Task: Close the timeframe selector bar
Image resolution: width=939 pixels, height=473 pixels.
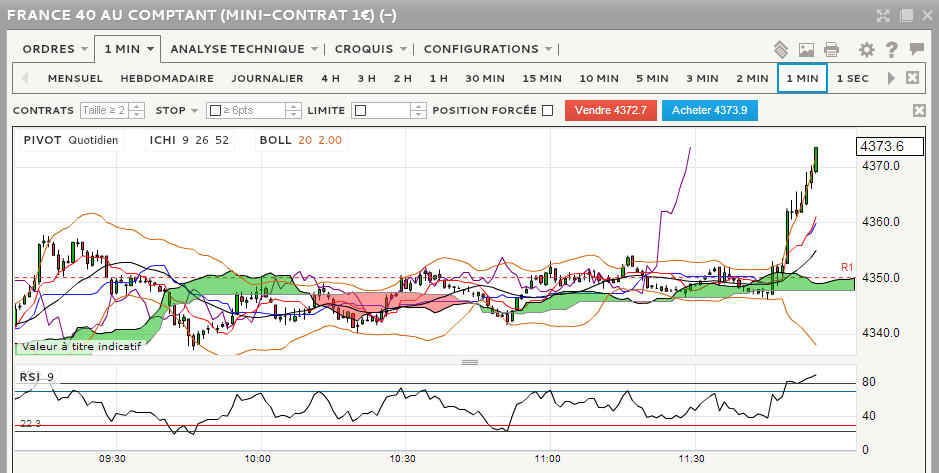Action: click(912, 78)
